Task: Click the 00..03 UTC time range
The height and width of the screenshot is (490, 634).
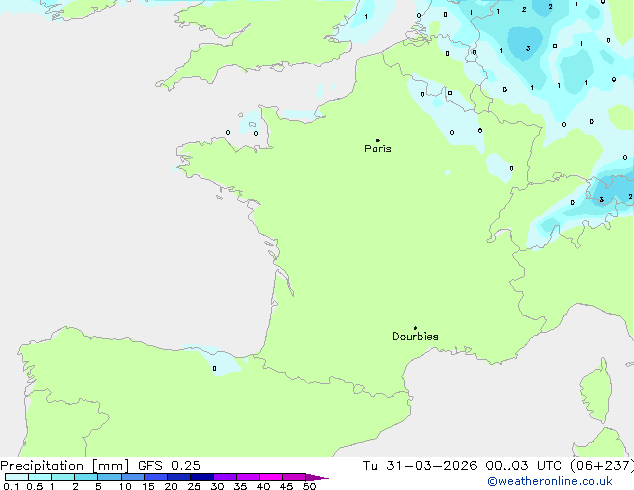Action: (x=524, y=466)
